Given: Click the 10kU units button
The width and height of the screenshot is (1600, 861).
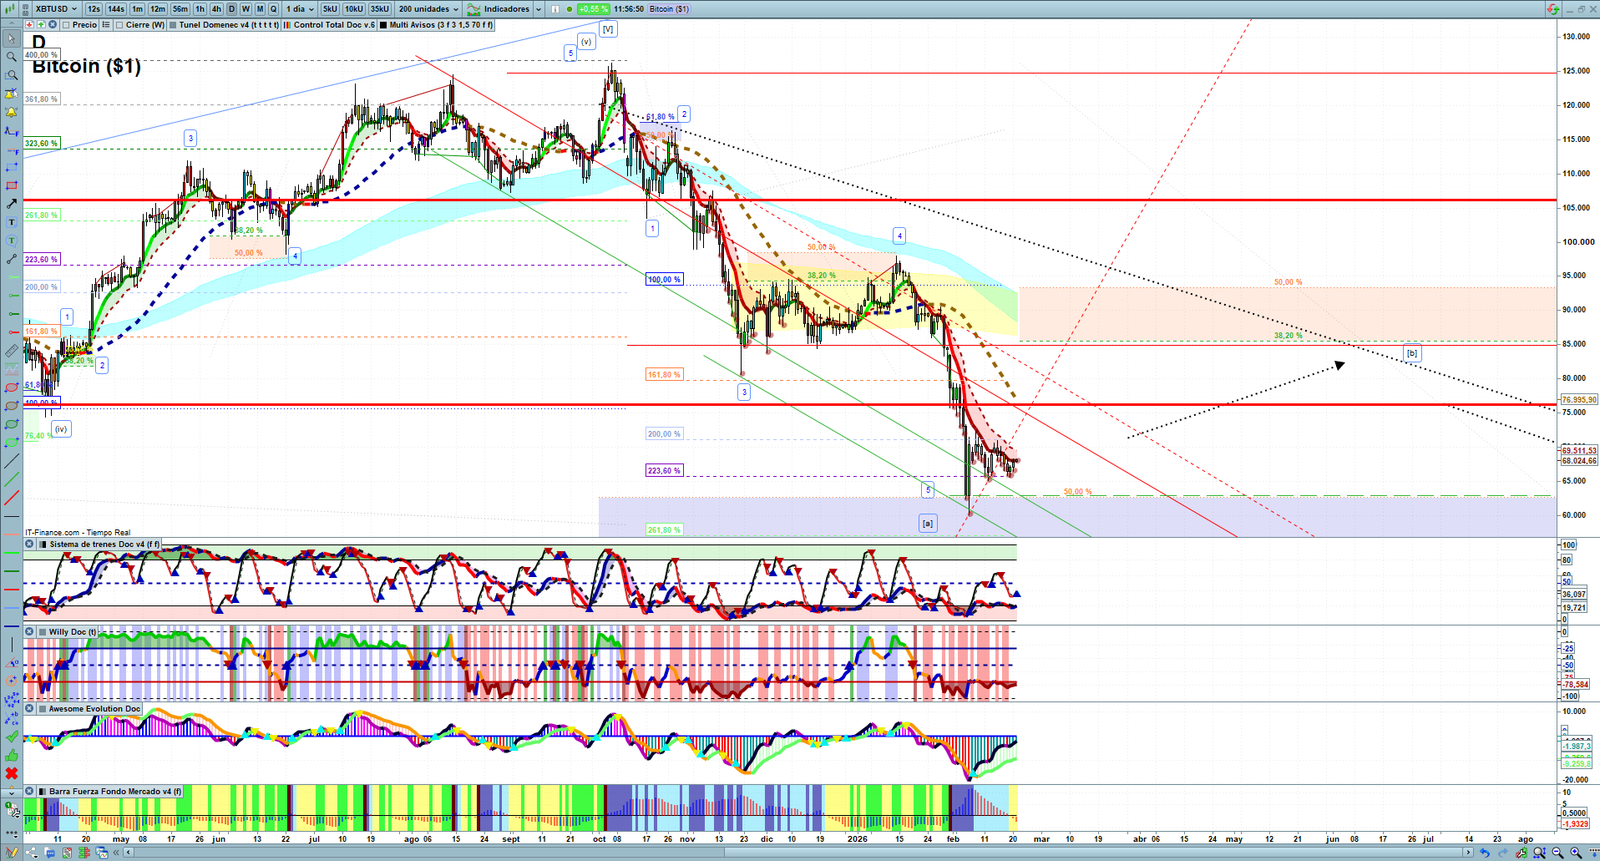Looking at the screenshot, I should pos(354,9).
